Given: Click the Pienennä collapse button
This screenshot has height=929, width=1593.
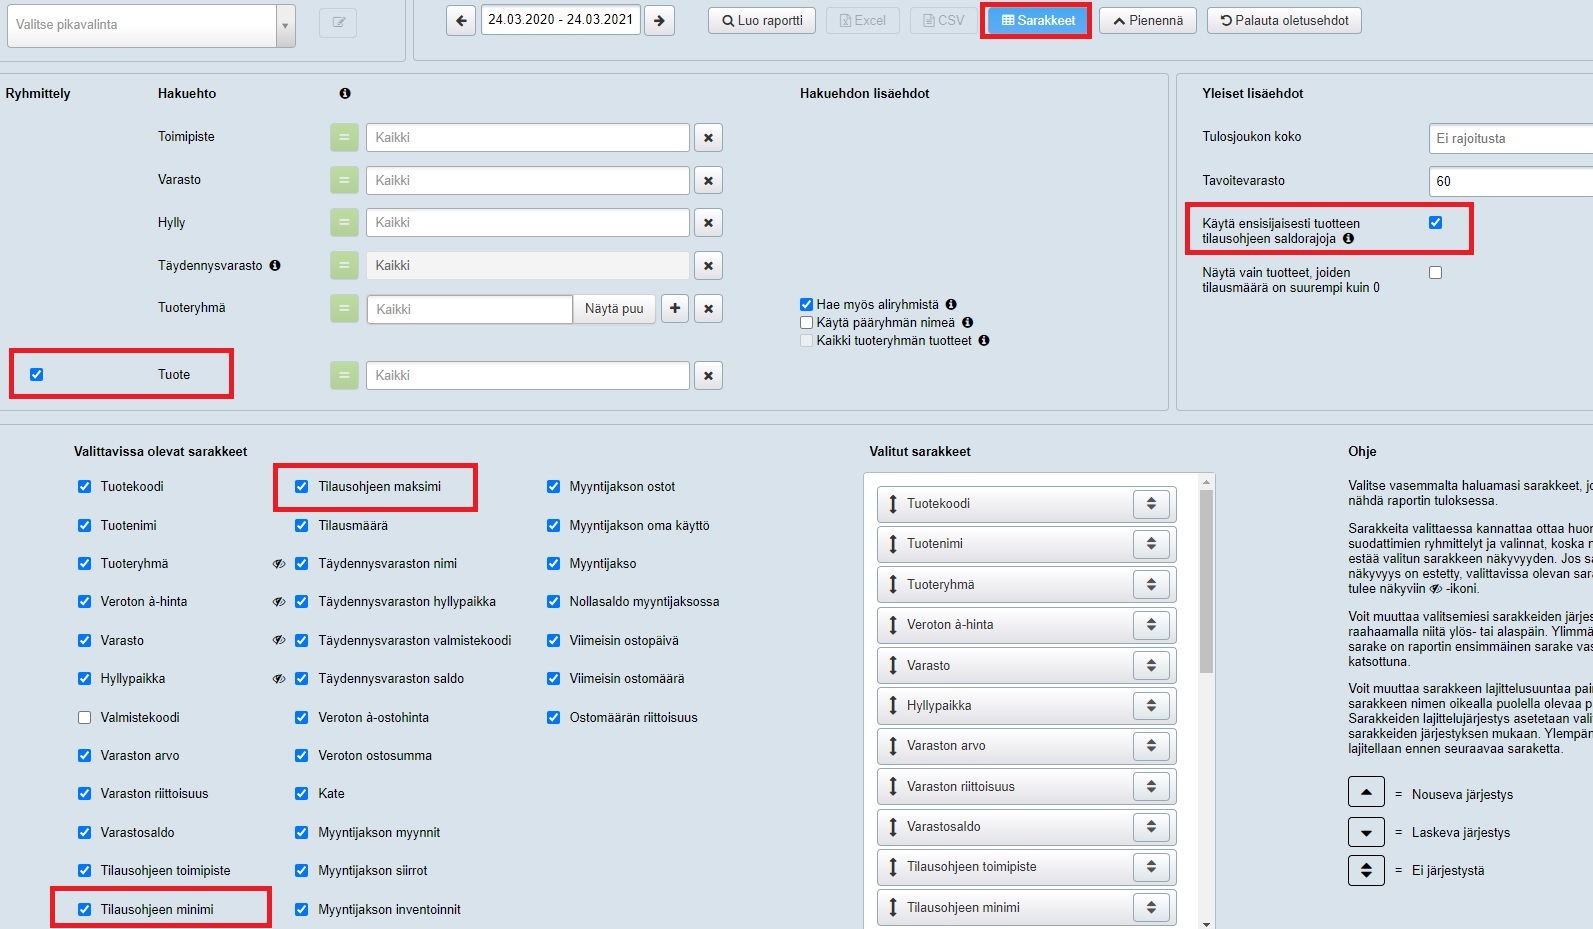Looking at the screenshot, I should [x=1147, y=21].
